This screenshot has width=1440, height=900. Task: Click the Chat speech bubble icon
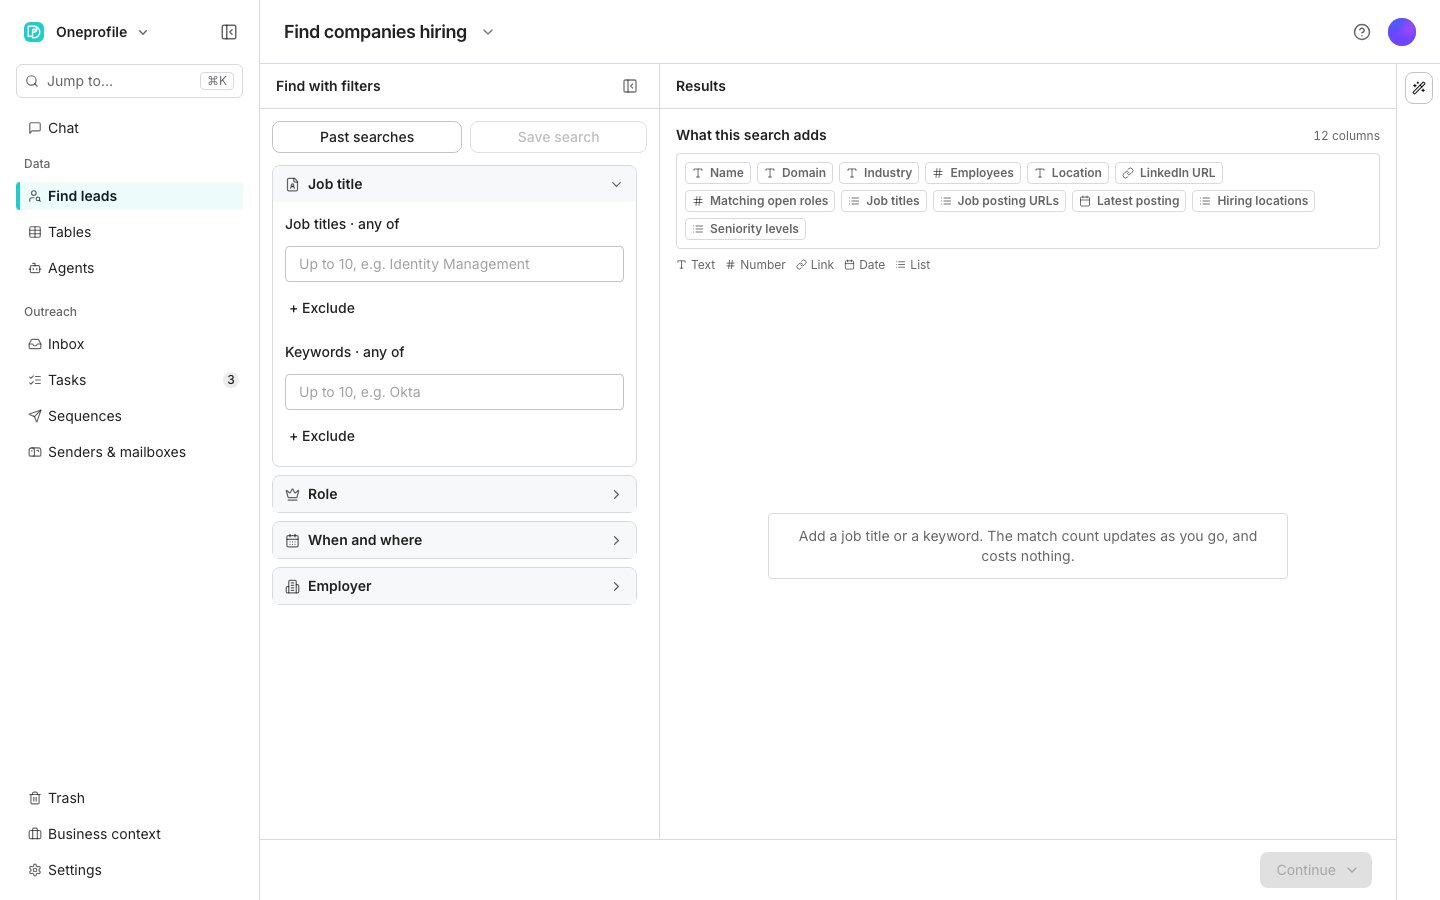[x=35, y=128]
